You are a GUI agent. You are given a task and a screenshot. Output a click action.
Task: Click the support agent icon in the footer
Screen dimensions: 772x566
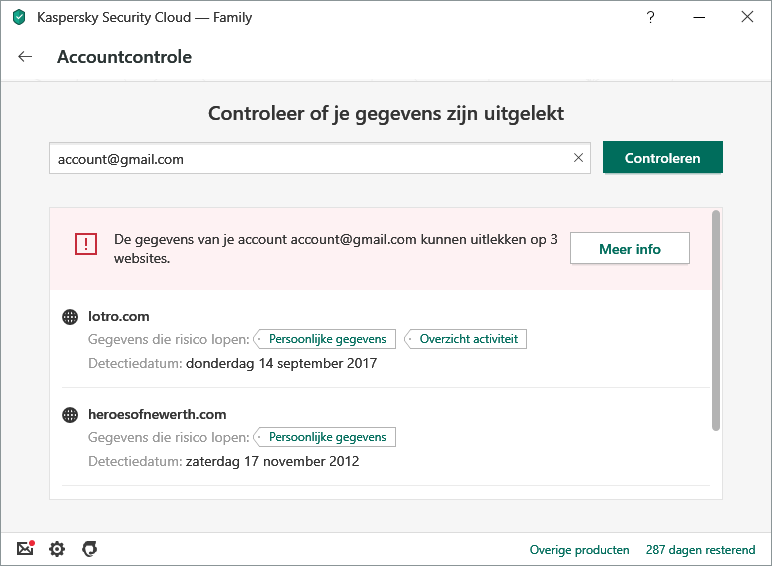click(x=89, y=549)
